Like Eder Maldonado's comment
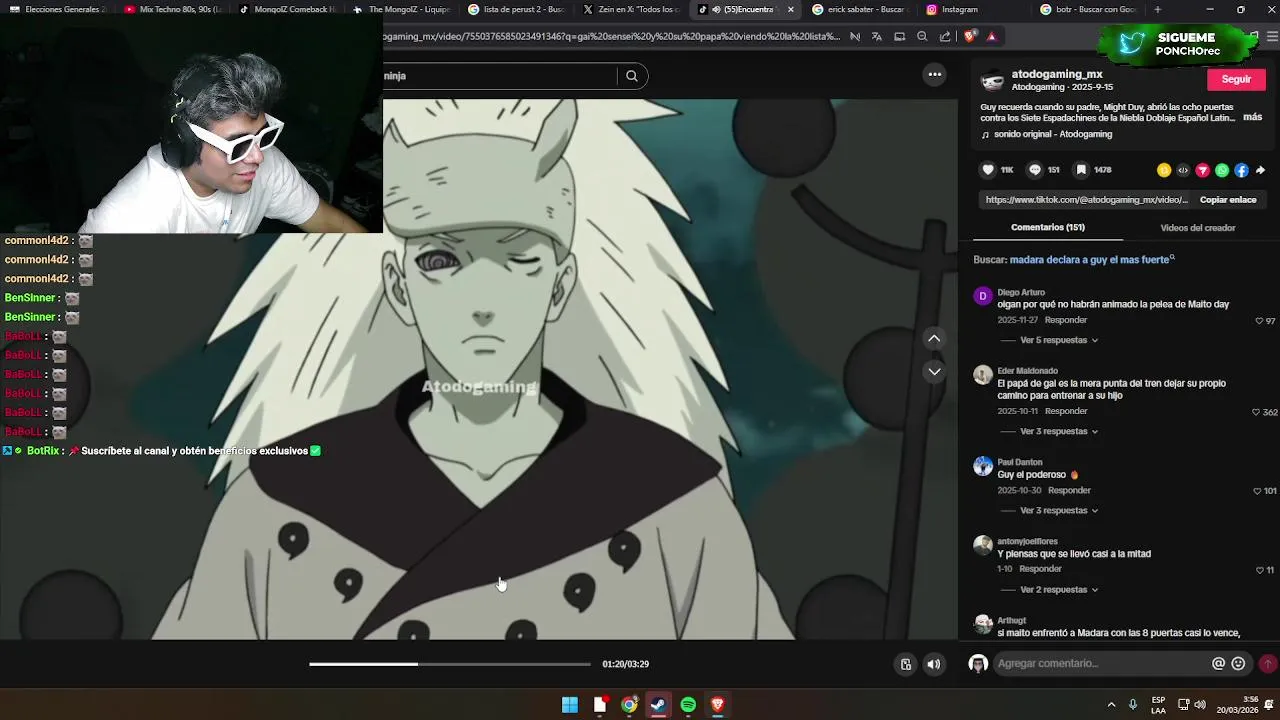 (x=1256, y=412)
